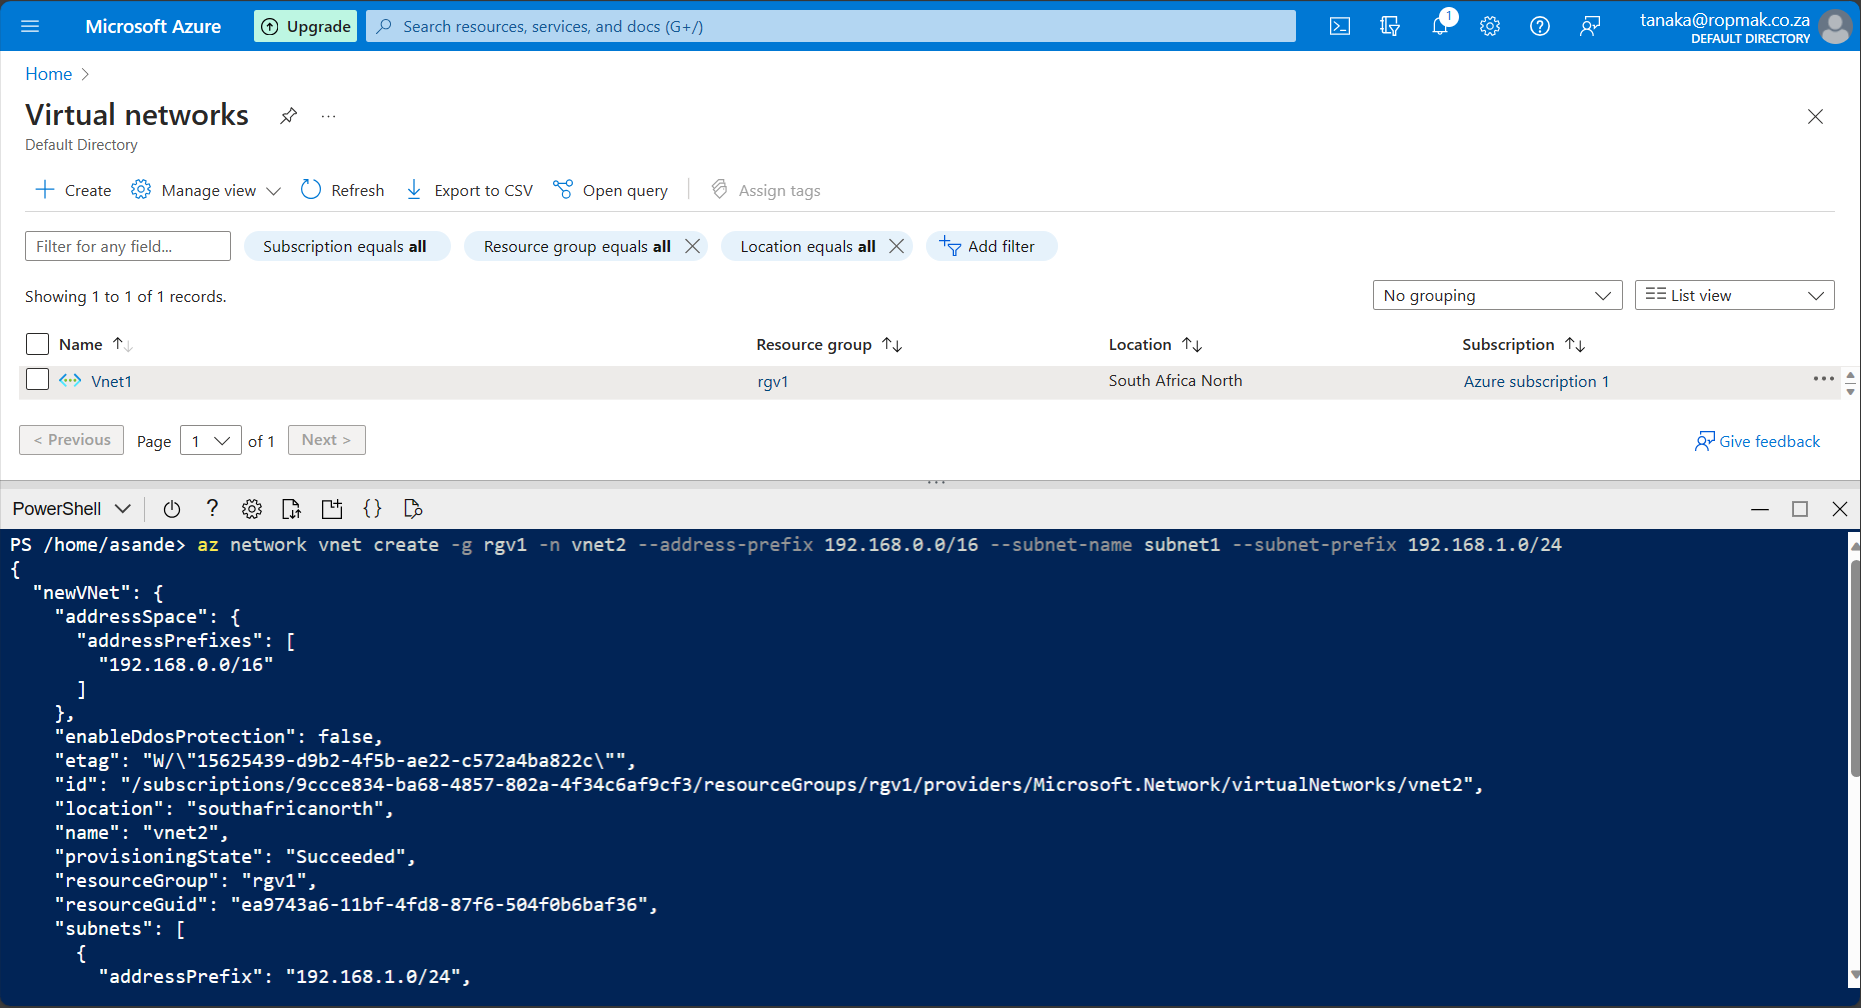Click the Microsoft Azure home logo text
The image size is (1861, 1008).
[x=153, y=26]
